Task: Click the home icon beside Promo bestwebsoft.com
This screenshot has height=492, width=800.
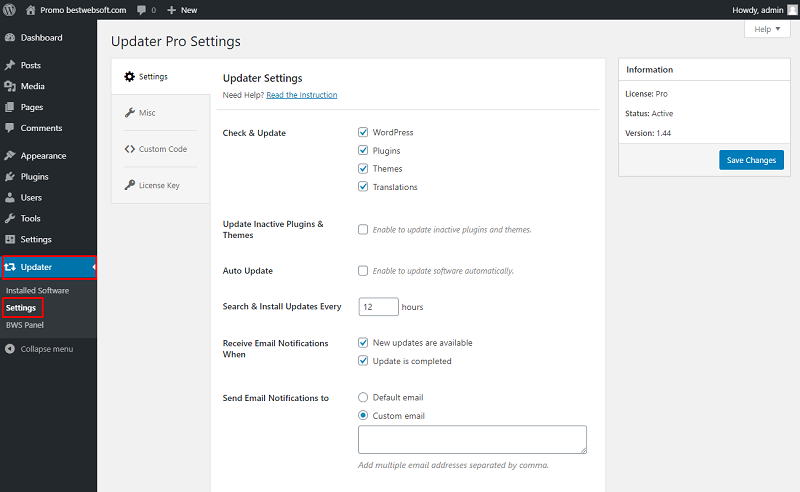Action: pyautogui.click(x=31, y=10)
